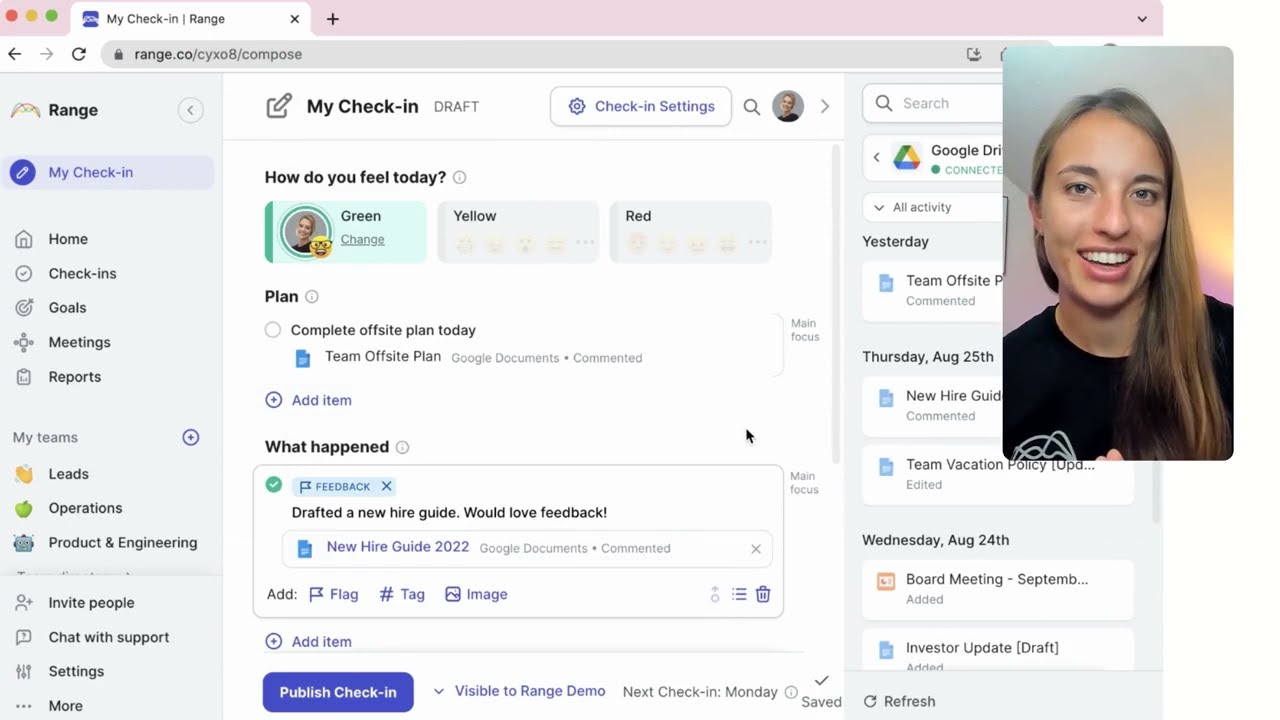Show info for How do you feel today
1280x720 pixels.
459,178
